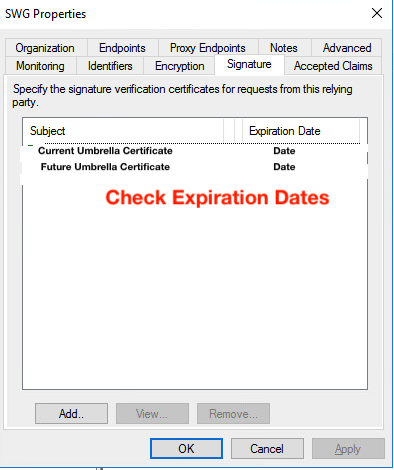Select the Proxy Endpoints tab
Image resolution: width=394 pixels, height=470 pixels.
click(208, 48)
